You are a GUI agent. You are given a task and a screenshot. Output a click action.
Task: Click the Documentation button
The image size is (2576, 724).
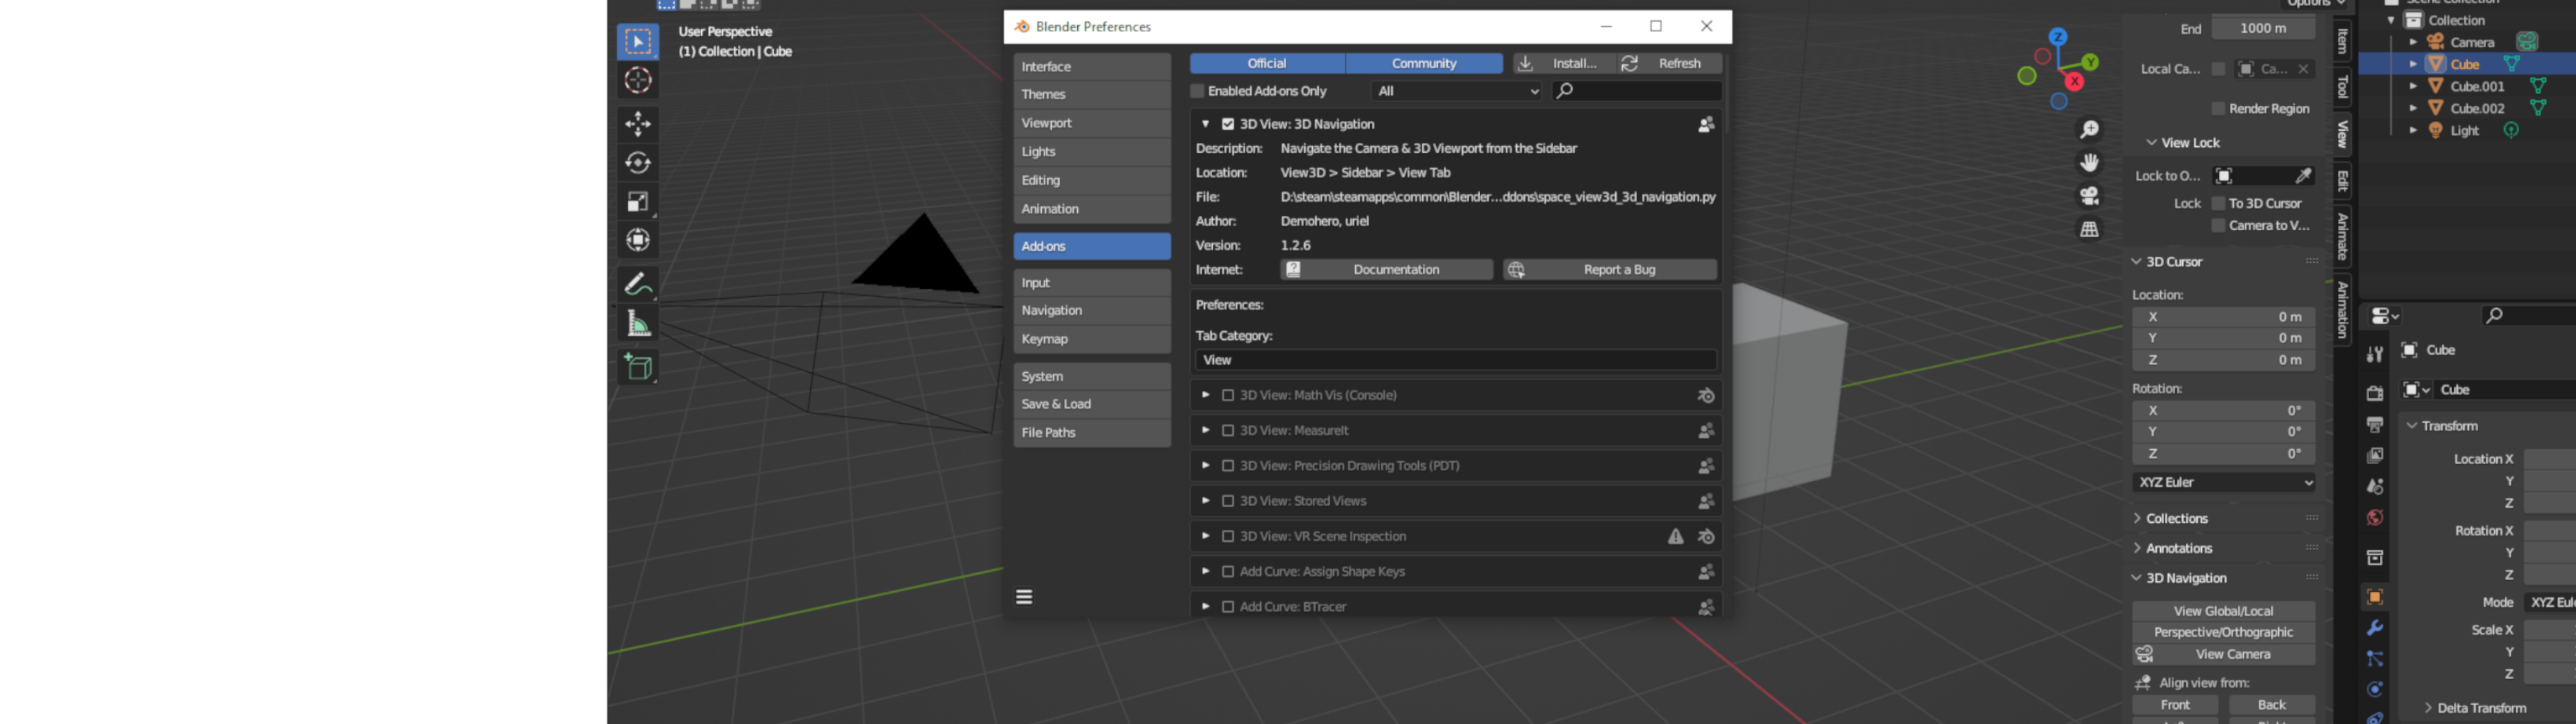pyautogui.click(x=1386, y=270)
